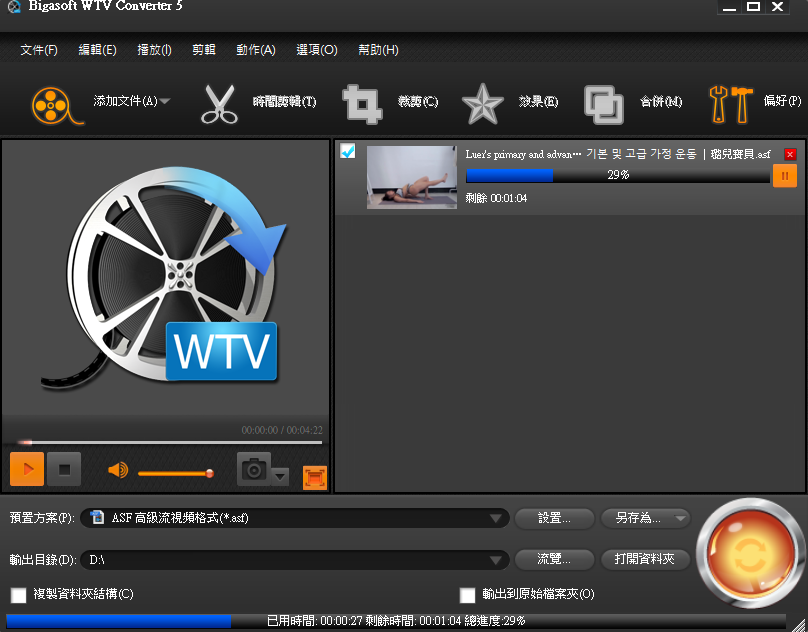Open the 幫助(H) menu

(x=378, y=50)
